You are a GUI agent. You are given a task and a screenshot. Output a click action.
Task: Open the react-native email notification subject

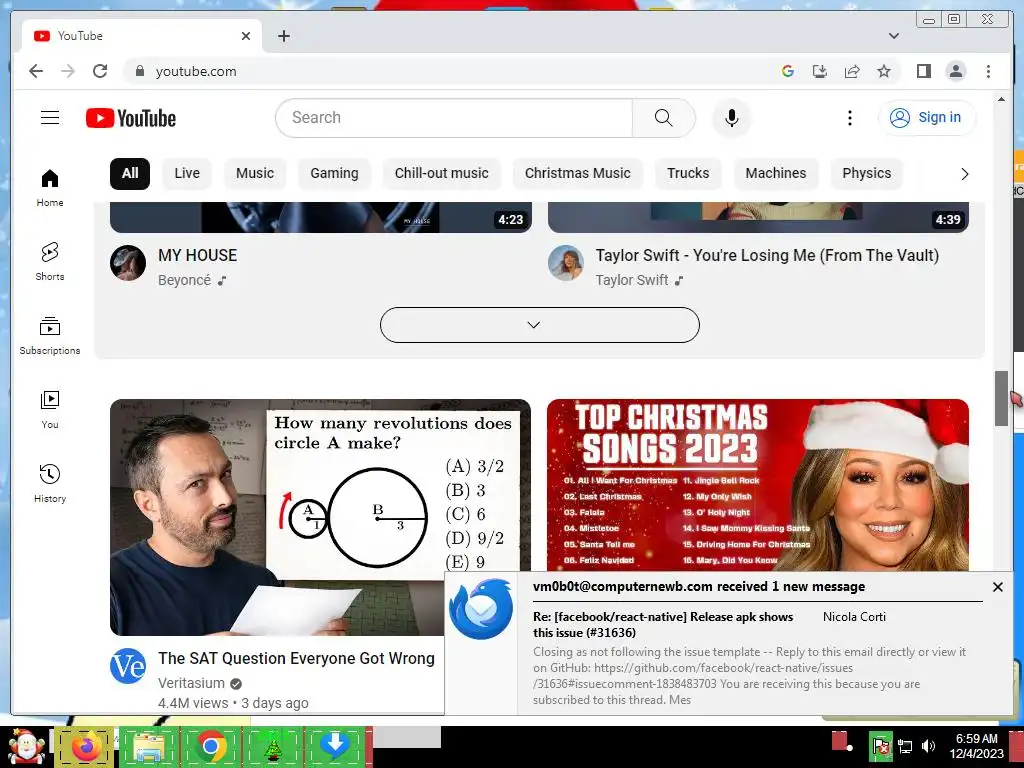pos(663,624)
